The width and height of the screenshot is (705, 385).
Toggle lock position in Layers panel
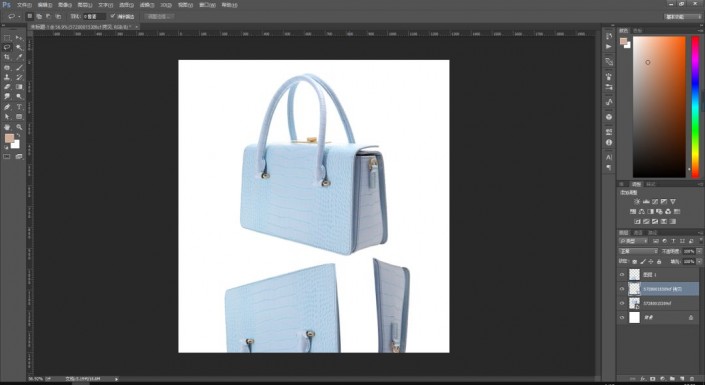(651, 261)
